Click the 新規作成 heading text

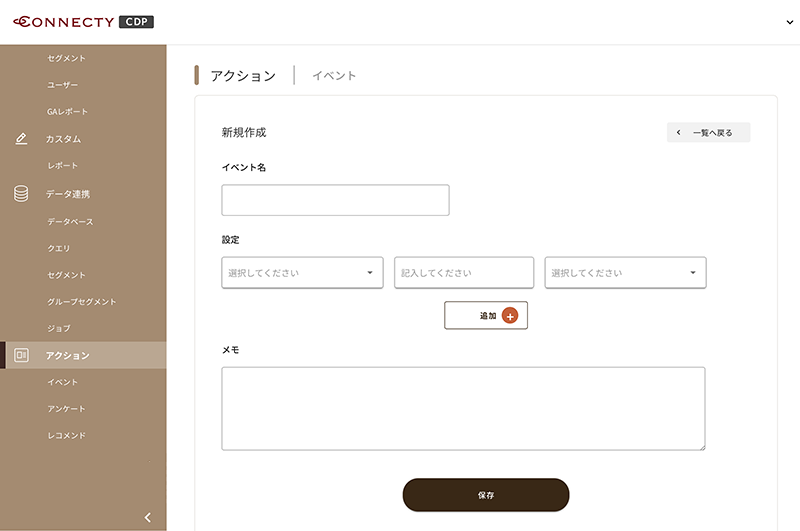(244, 133)
